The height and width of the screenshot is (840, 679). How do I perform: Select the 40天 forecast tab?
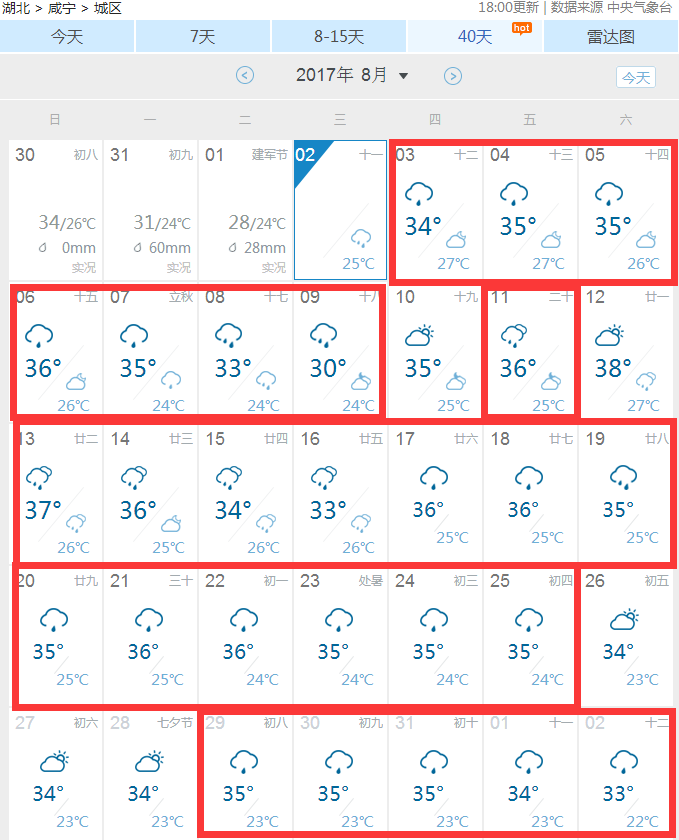(475, 36)
